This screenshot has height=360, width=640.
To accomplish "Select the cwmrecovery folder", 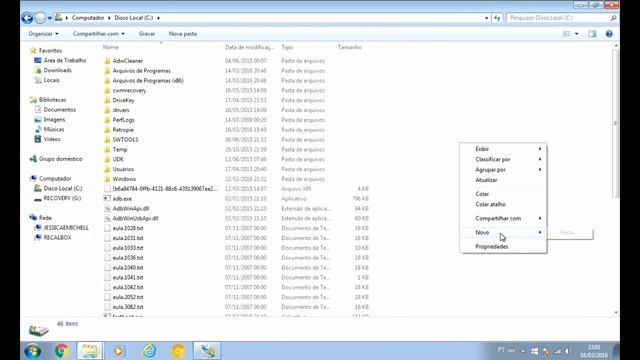I will (129, 91).
